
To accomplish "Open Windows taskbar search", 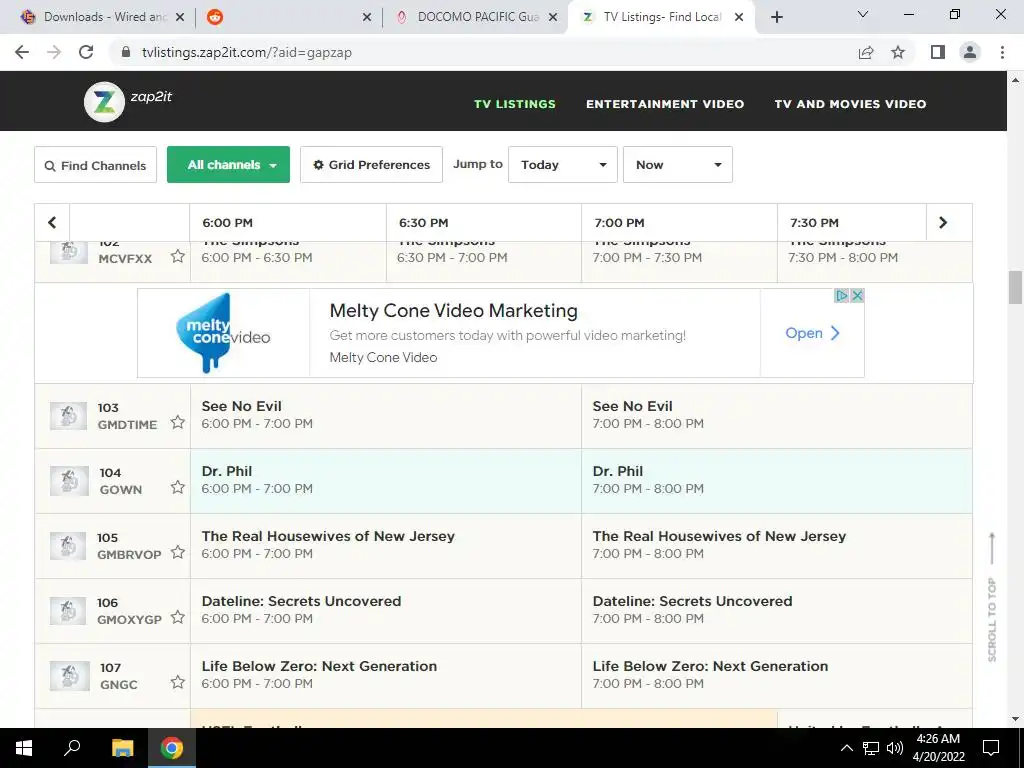I will point(72,748).
